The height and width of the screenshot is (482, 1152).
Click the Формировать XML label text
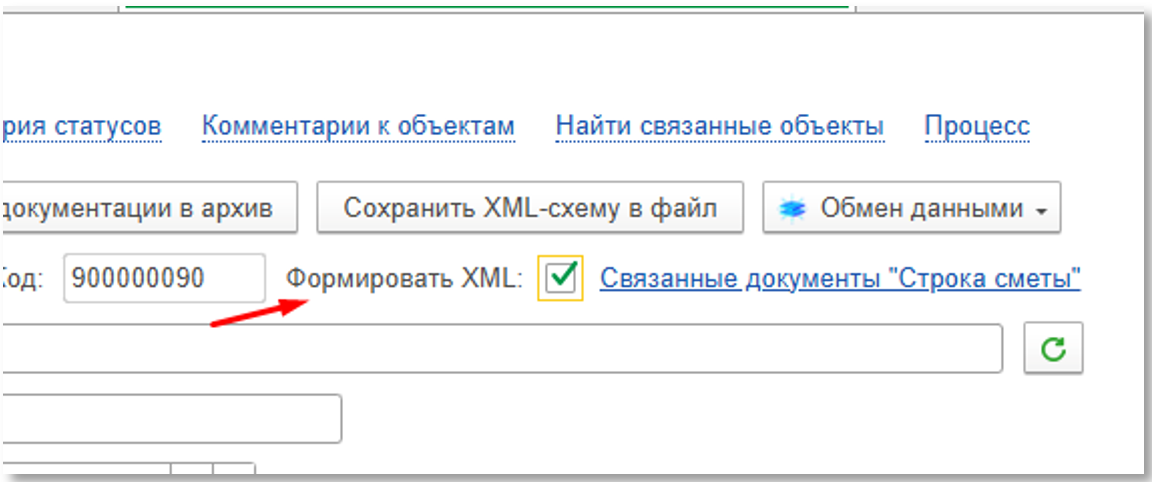tap(405, 278)
